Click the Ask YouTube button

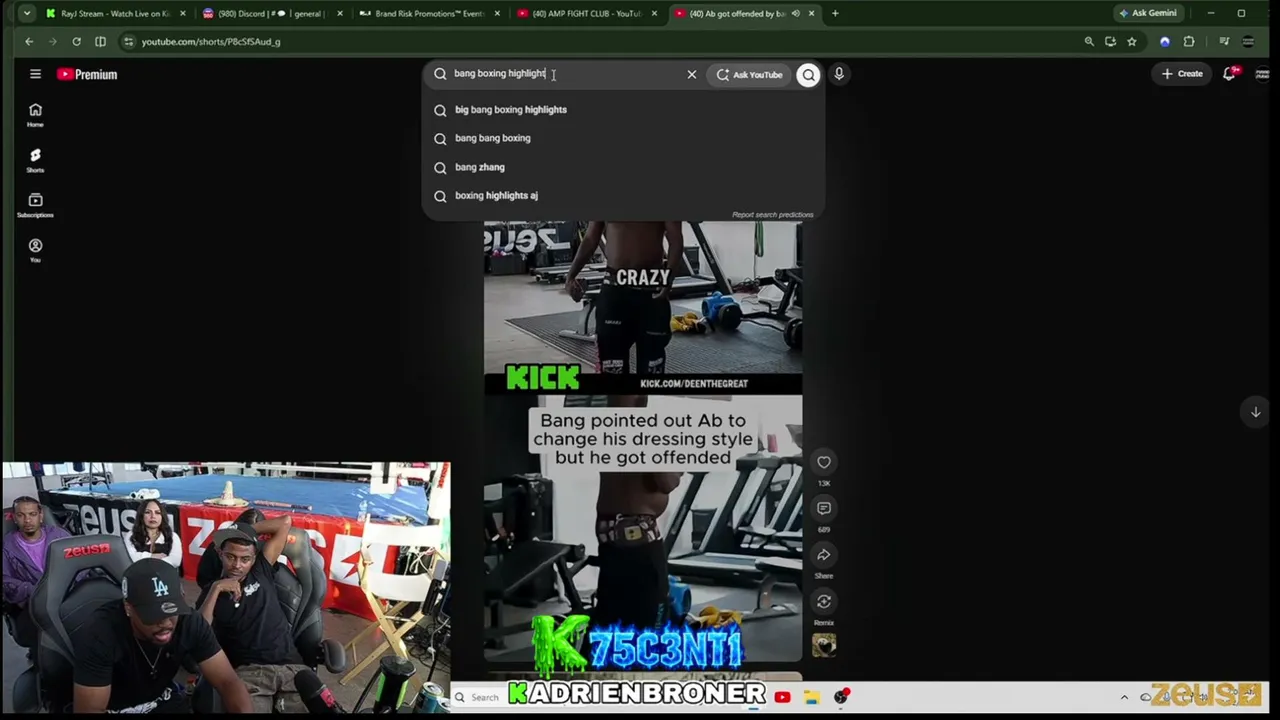click(749, 74)
